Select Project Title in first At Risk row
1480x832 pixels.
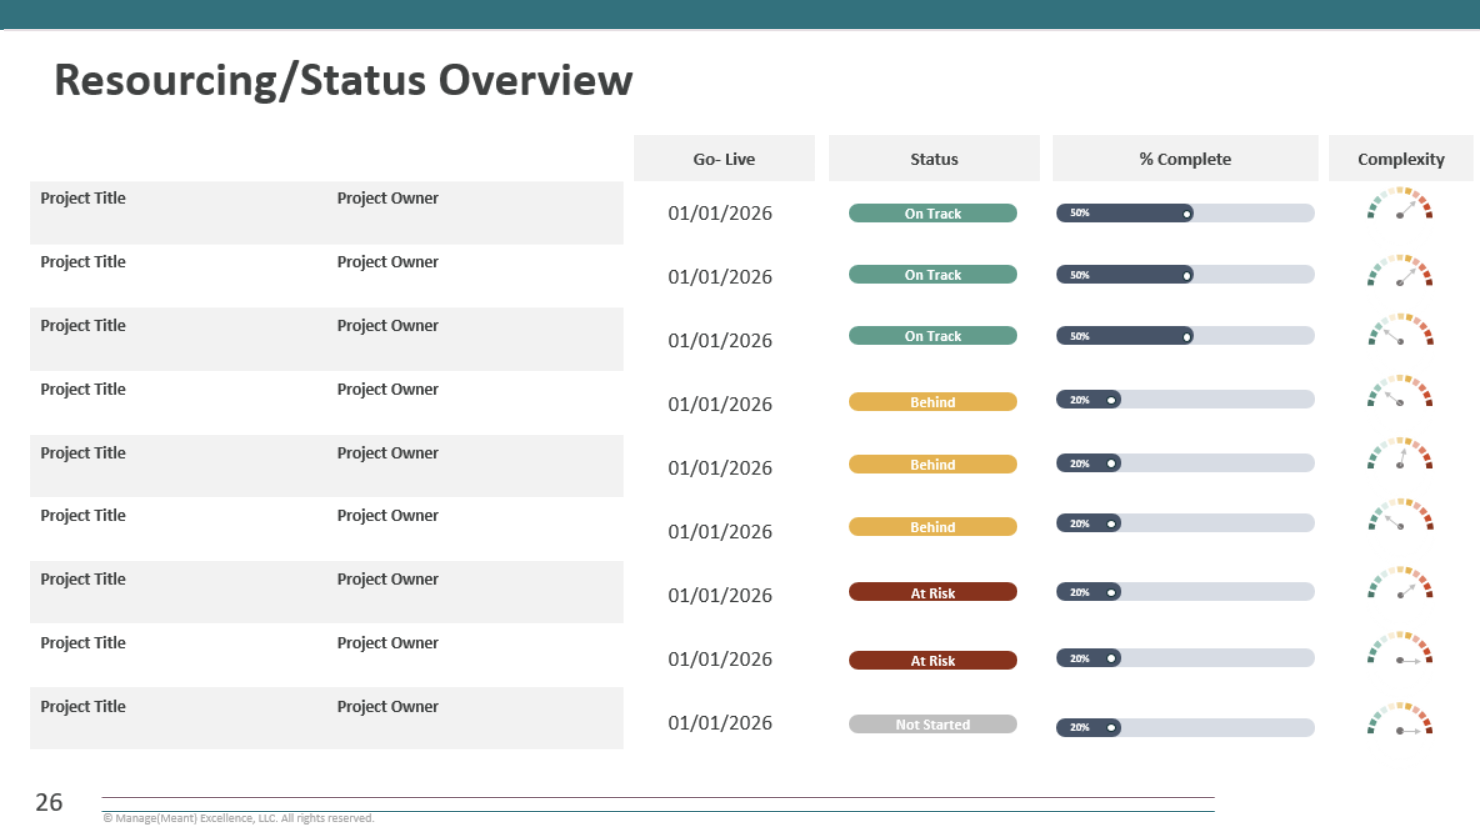point(83,579)
